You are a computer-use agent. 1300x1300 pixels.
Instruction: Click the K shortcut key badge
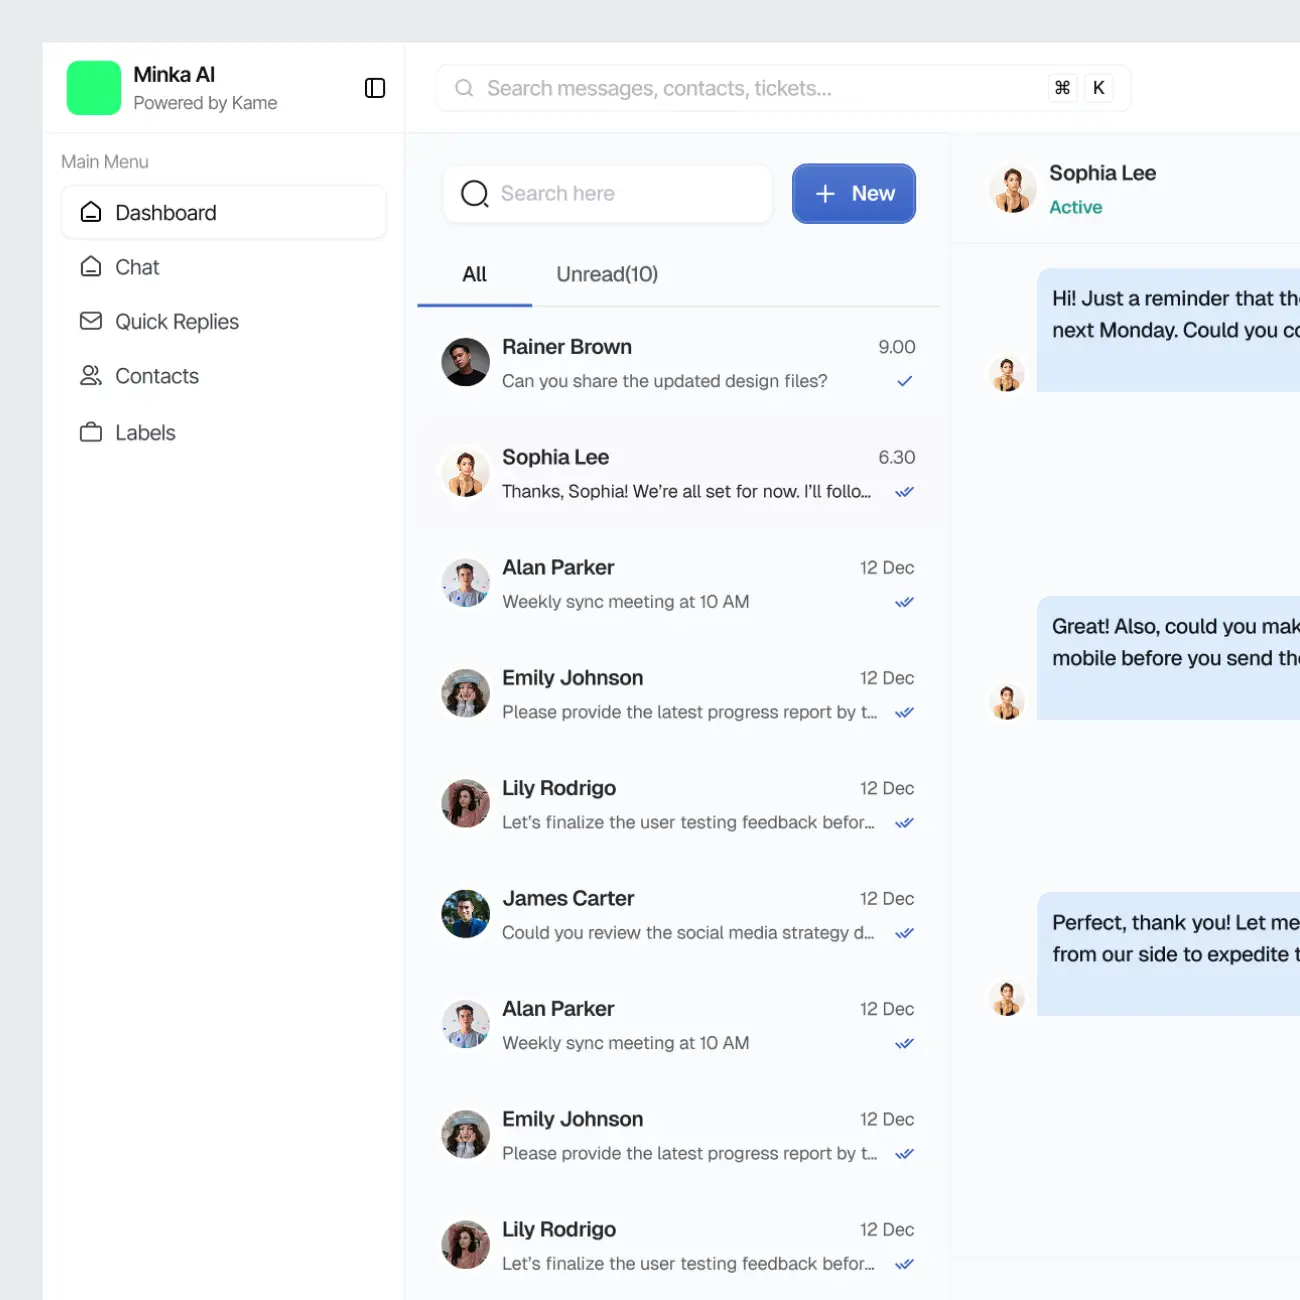(1099, 88)
